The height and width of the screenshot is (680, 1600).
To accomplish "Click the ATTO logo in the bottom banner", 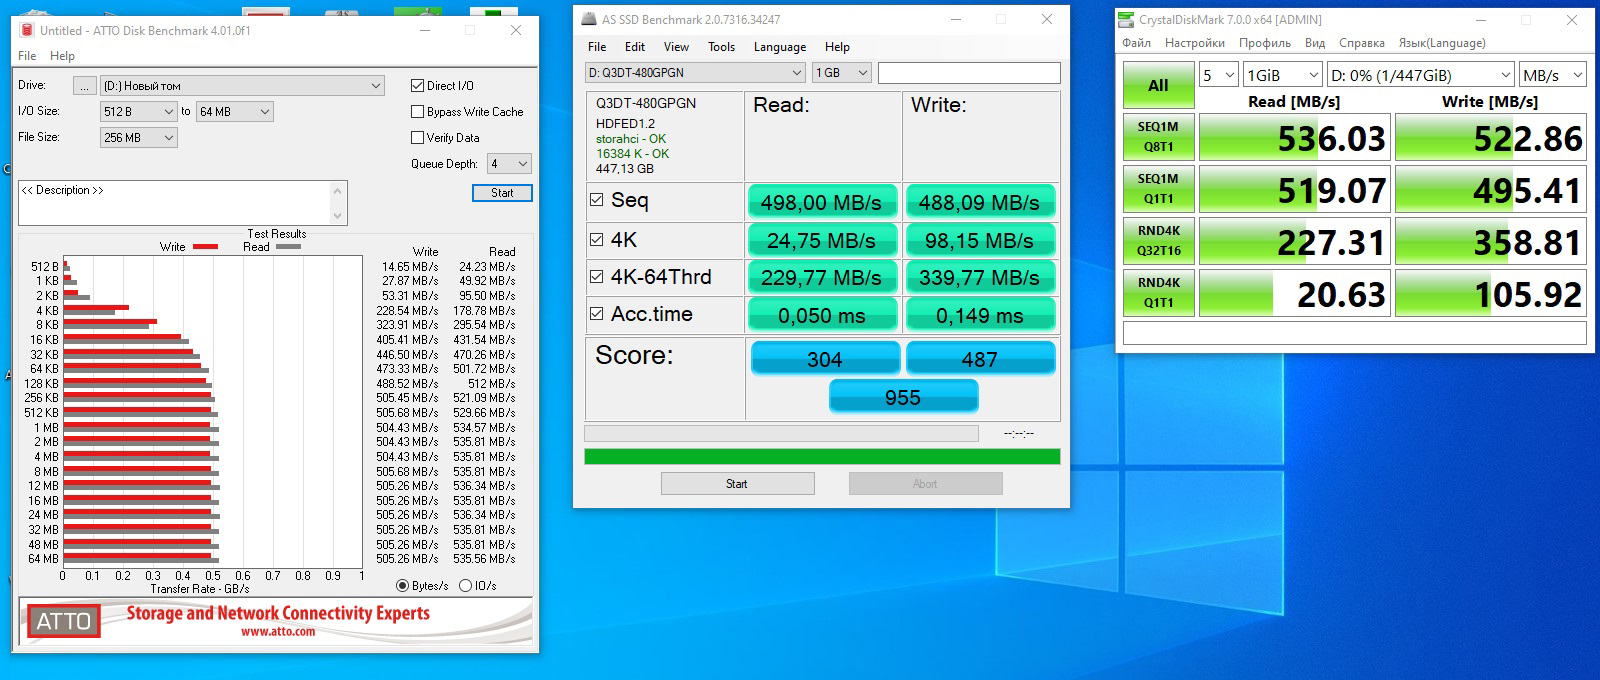I will 64,621.
